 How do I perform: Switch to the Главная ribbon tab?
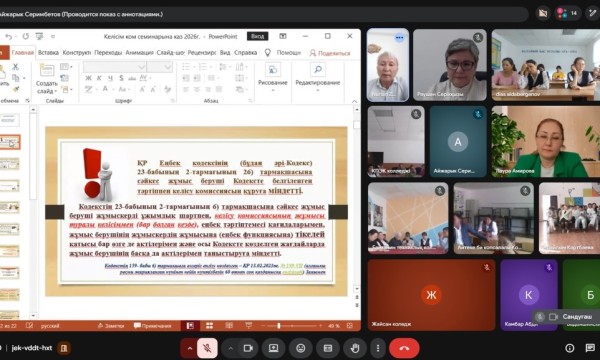point(22,52)
